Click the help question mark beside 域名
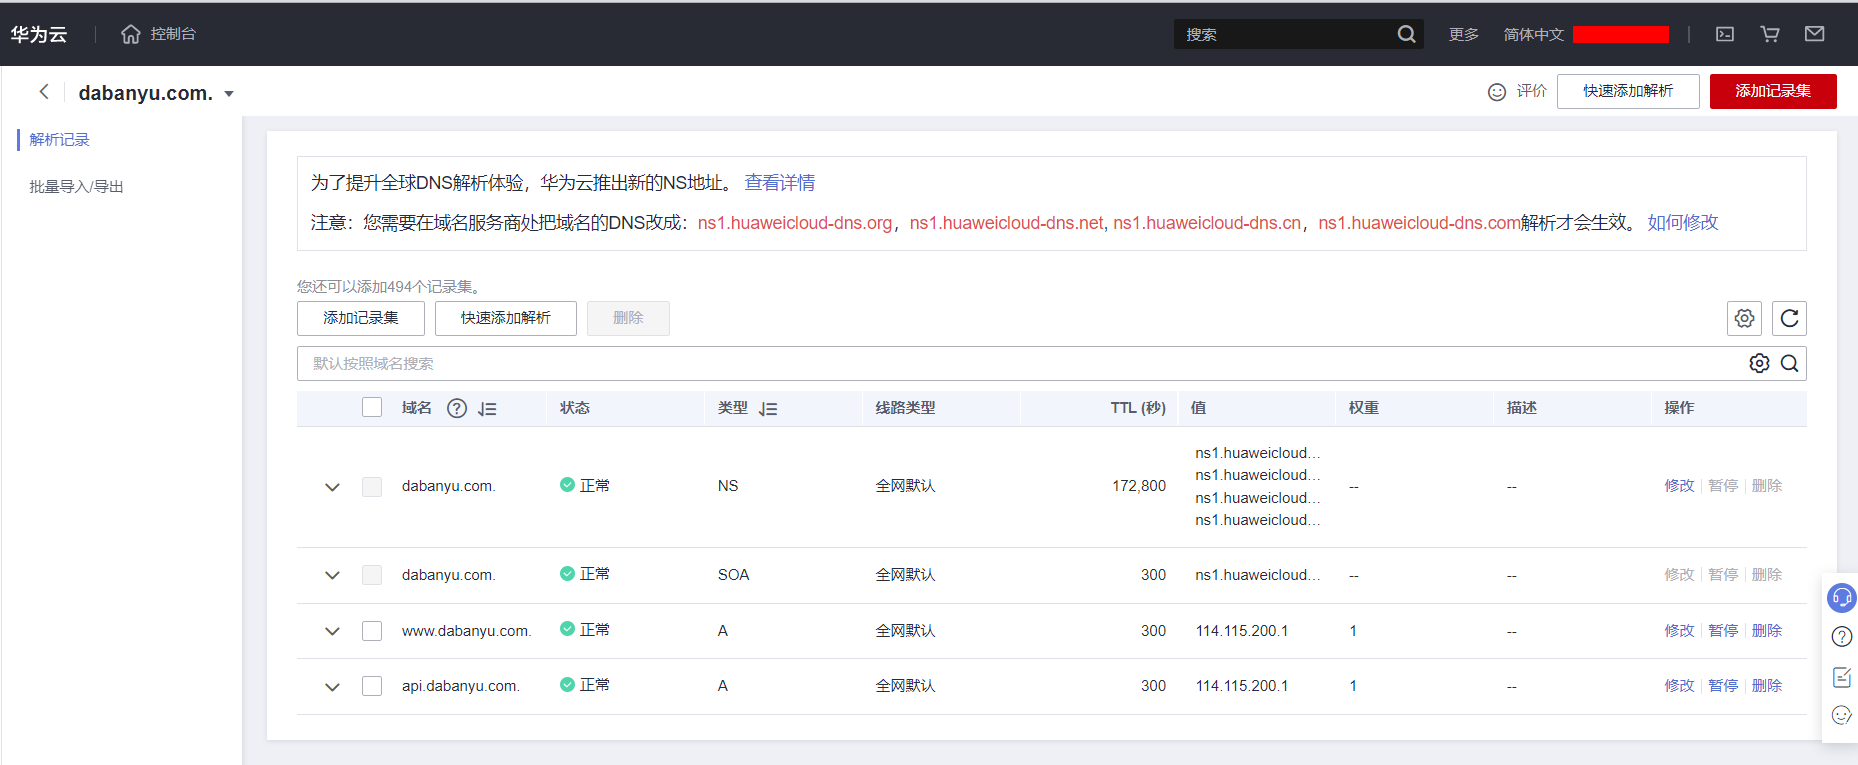The height and width of the screenshot is (765, 1858). 457,408
